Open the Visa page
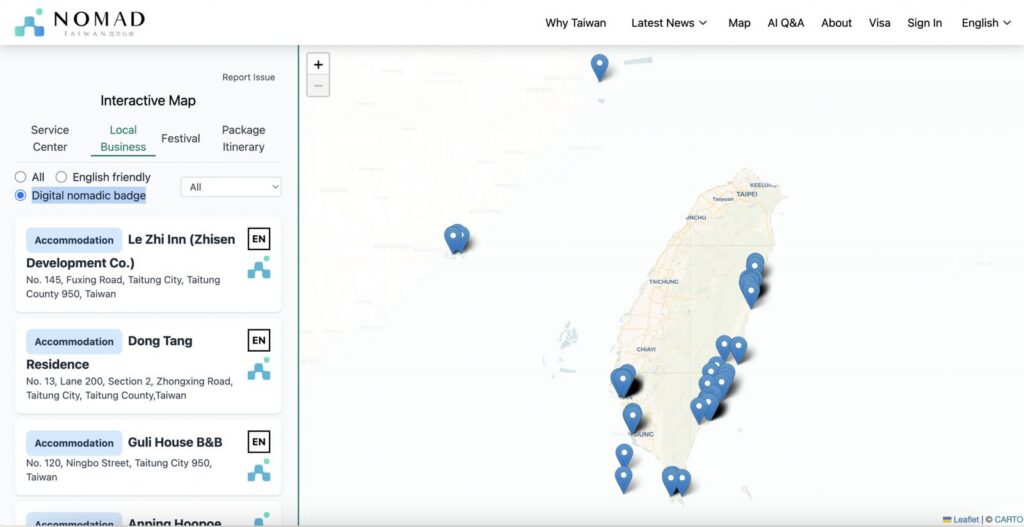This screenshot has width=1024, height=527. point(880,23)
